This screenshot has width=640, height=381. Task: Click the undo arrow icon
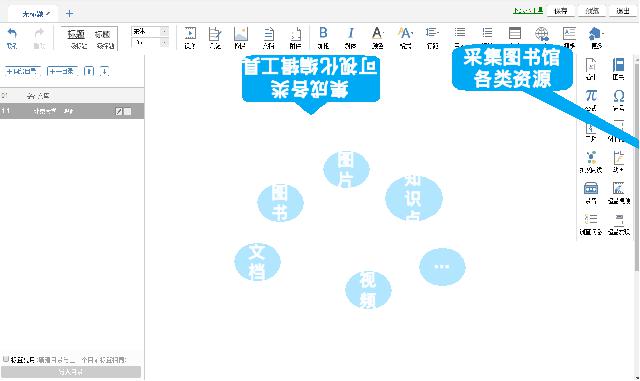12,33
